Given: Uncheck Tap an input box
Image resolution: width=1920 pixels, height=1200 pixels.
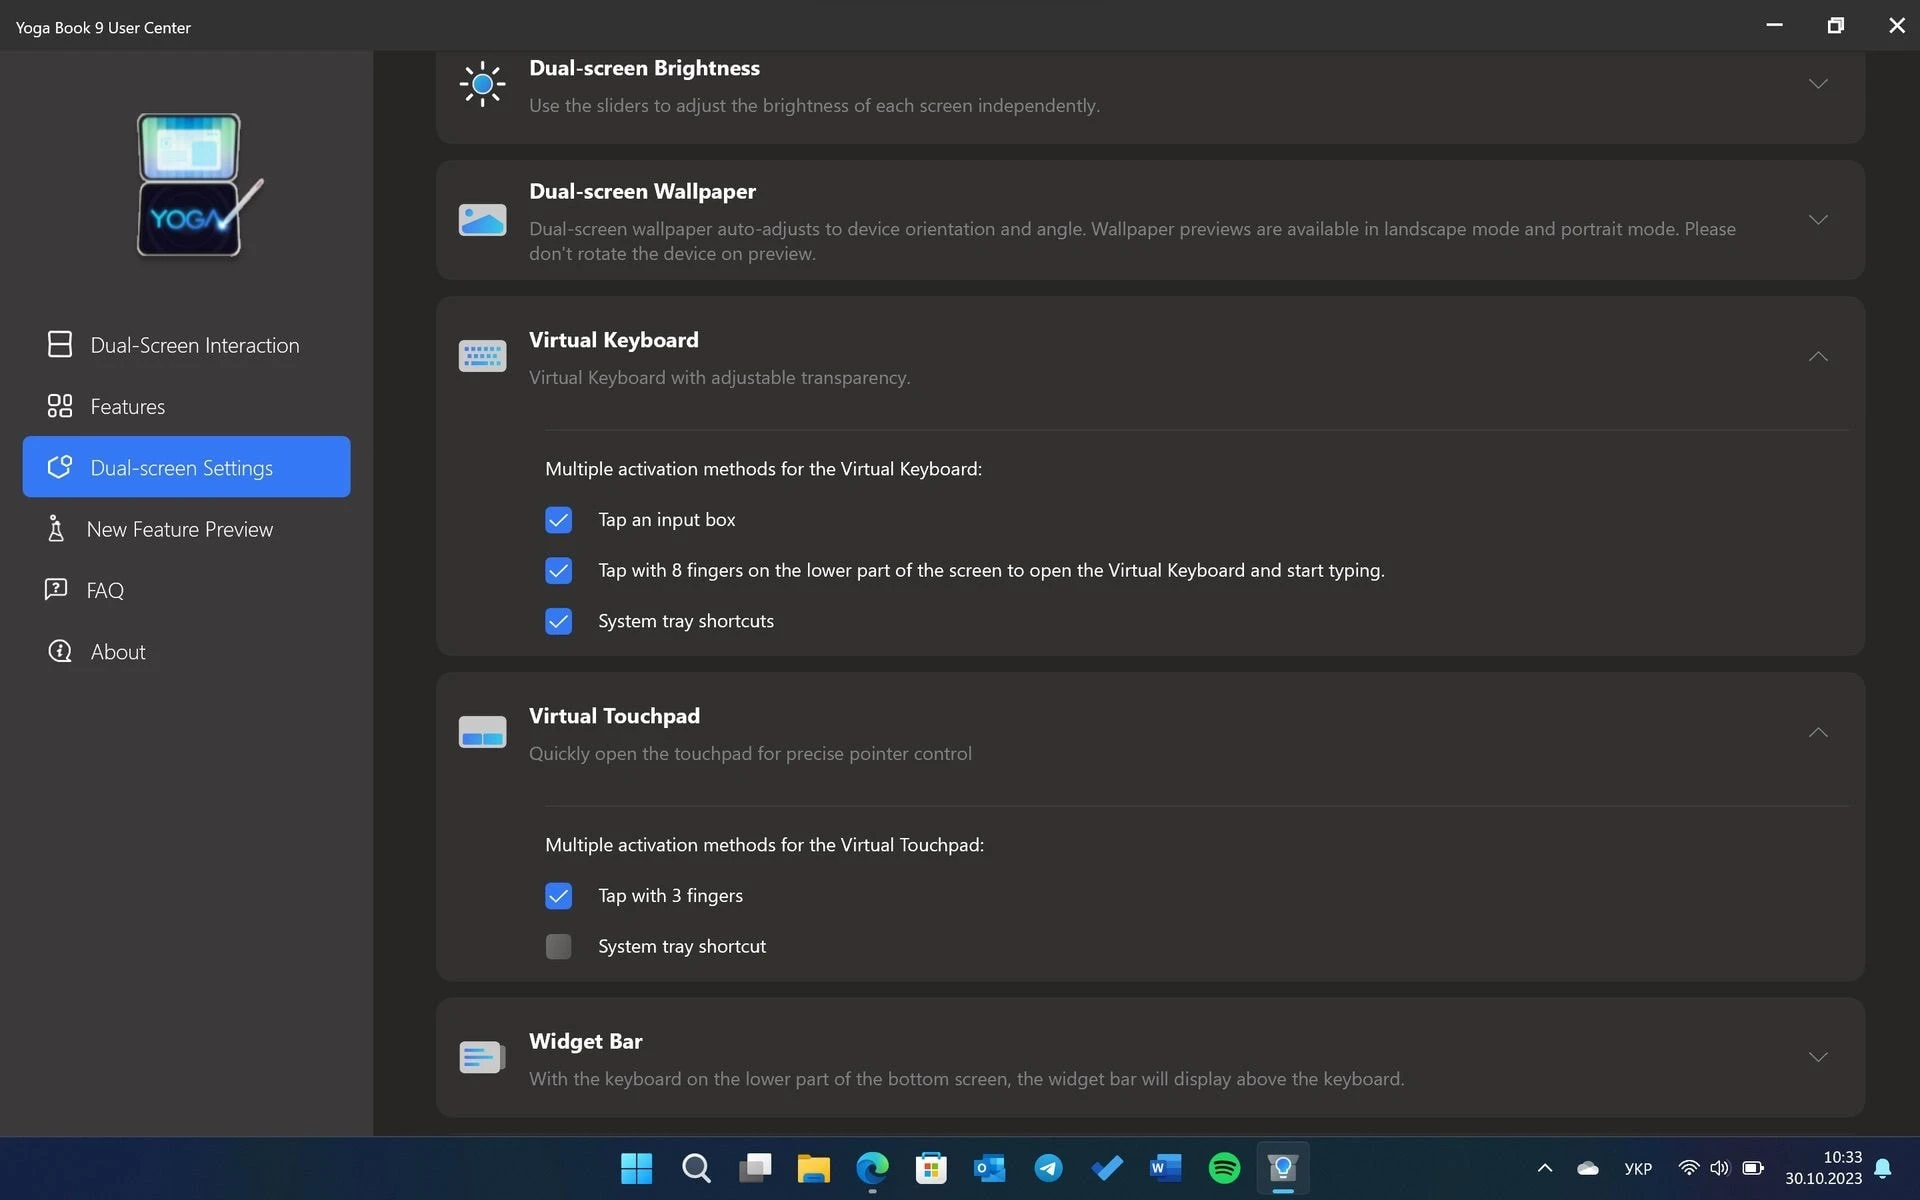Looking at the screenshot, I should pos(559,520).
